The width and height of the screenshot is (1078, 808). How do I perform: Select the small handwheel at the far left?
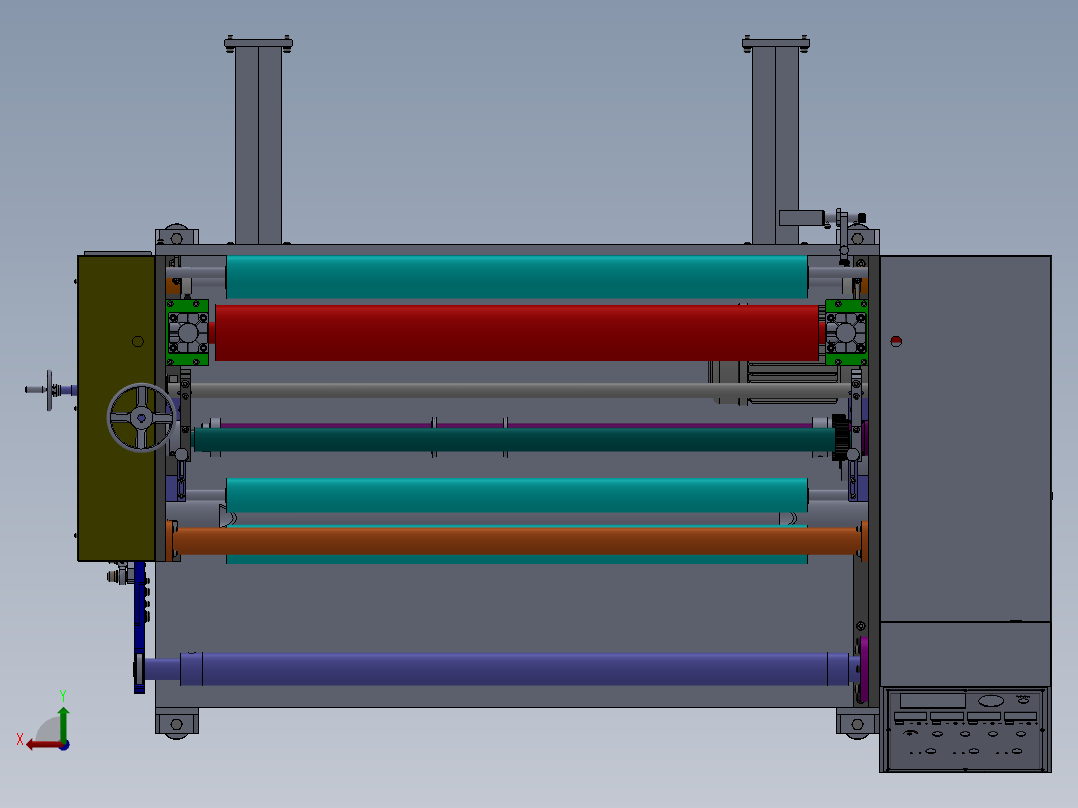tap(49, 390)
